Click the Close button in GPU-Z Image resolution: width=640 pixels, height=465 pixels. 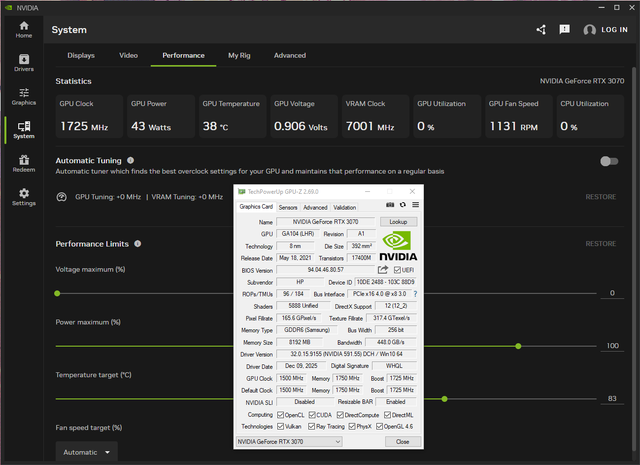(402, 442)
